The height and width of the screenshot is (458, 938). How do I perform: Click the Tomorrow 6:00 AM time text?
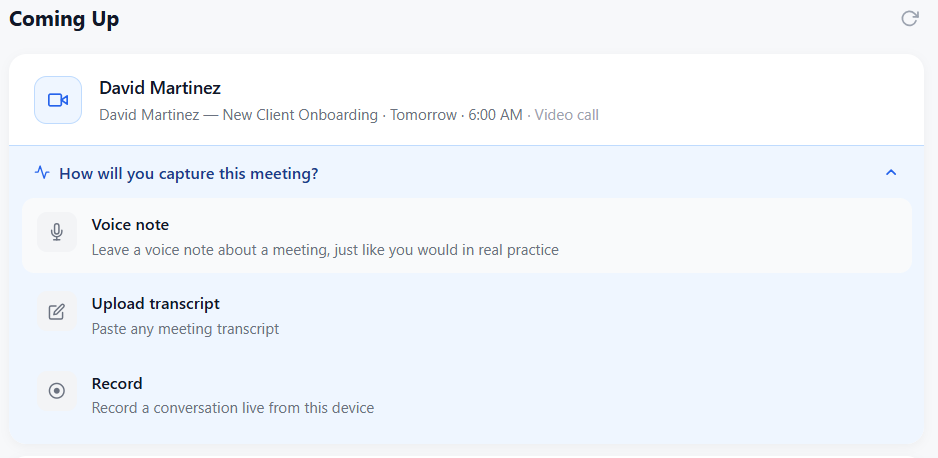click(456, 115)
